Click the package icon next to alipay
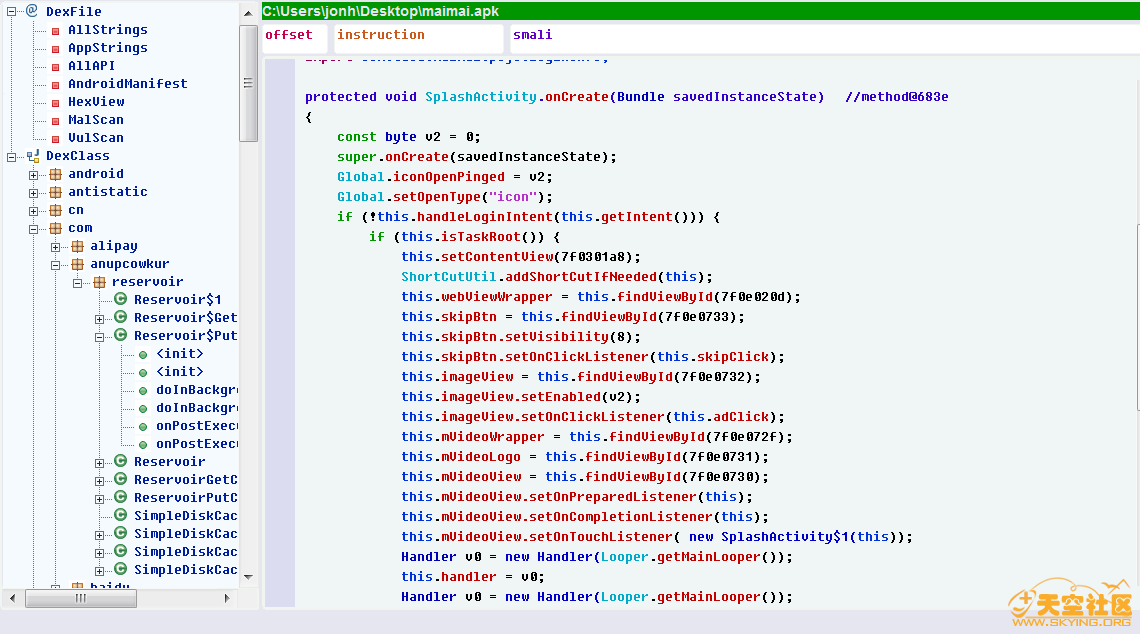This screenshot has width=1140, height=634. 77,246
